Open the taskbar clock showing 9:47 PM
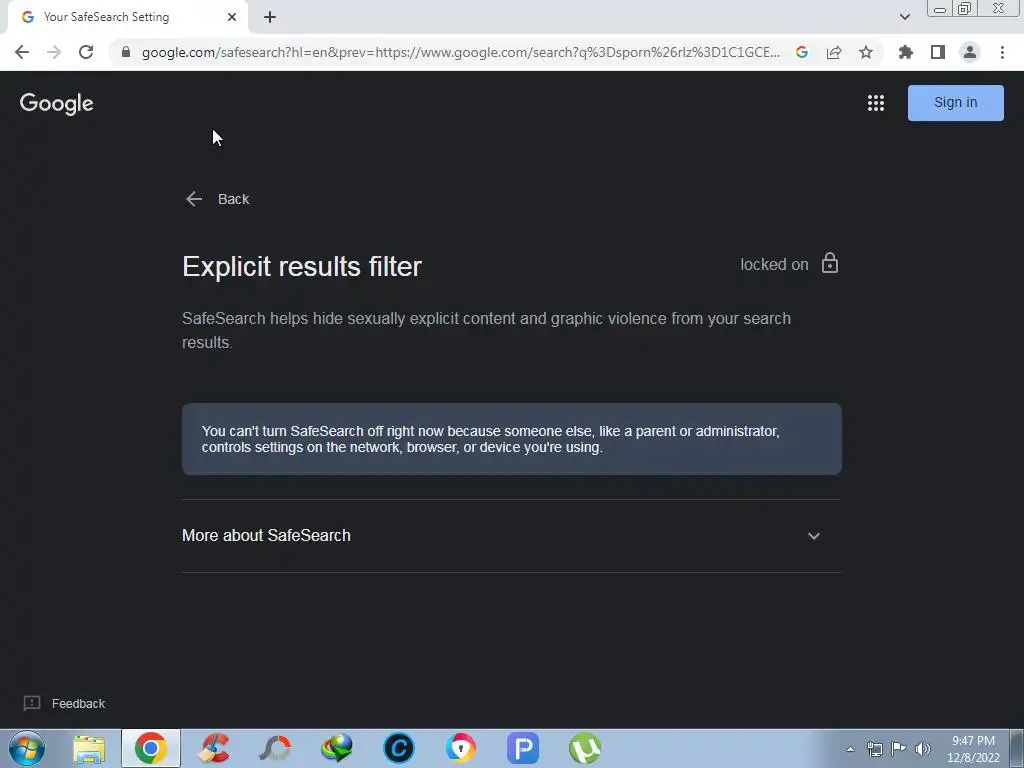Screen dimensions: 1024x768 tap(973, 749)
